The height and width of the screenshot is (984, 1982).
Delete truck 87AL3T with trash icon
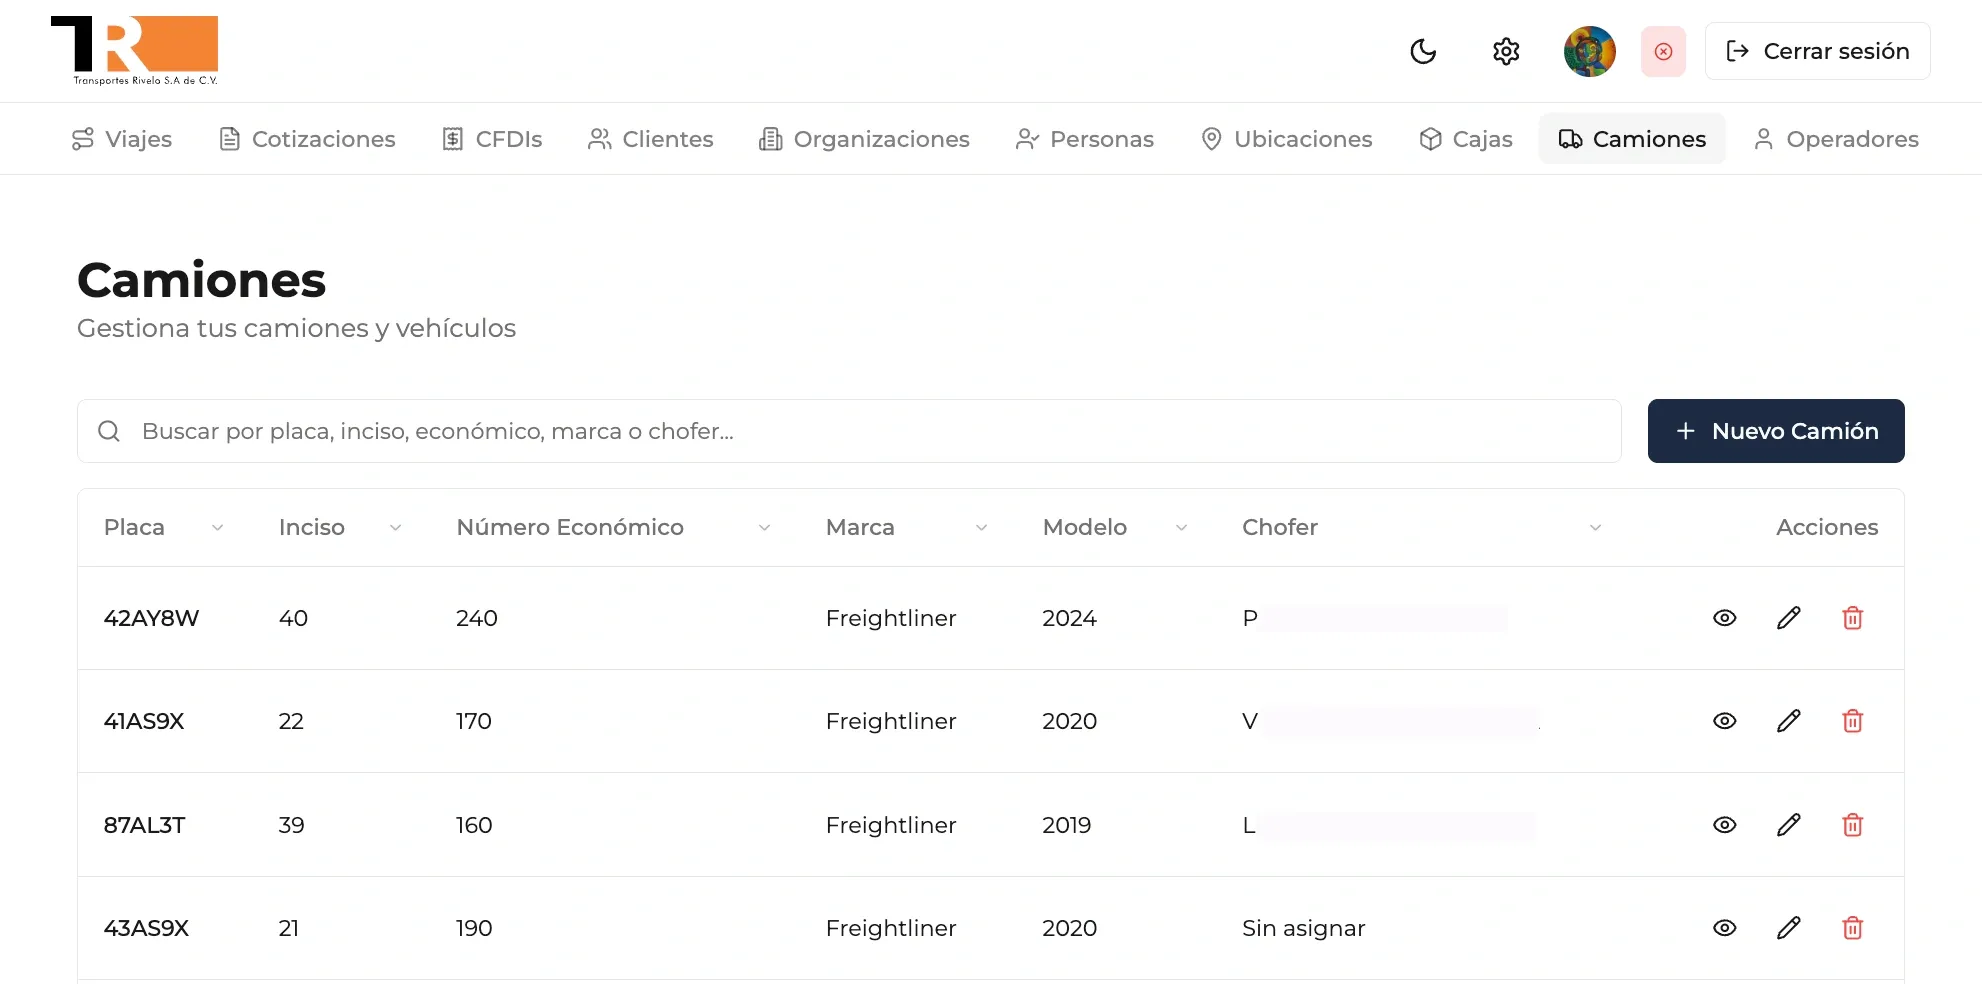click(1852, 825)
